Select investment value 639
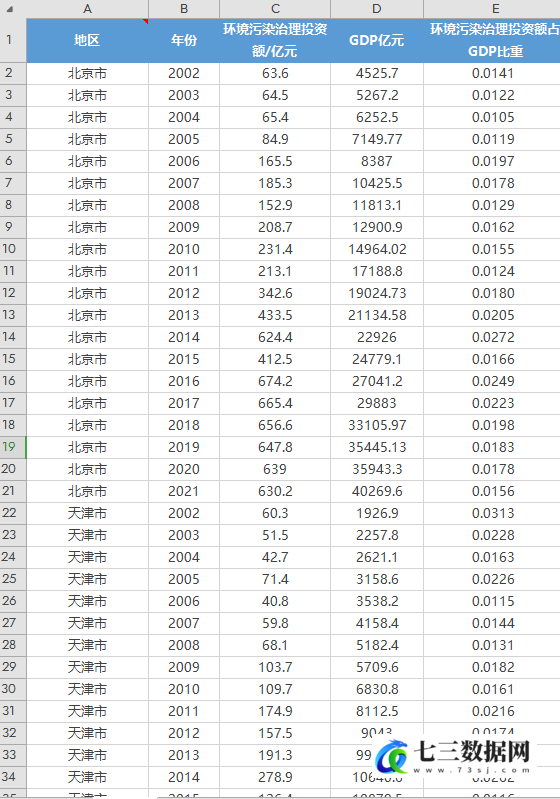The image size is (560, 799). (x=275, y=469)
